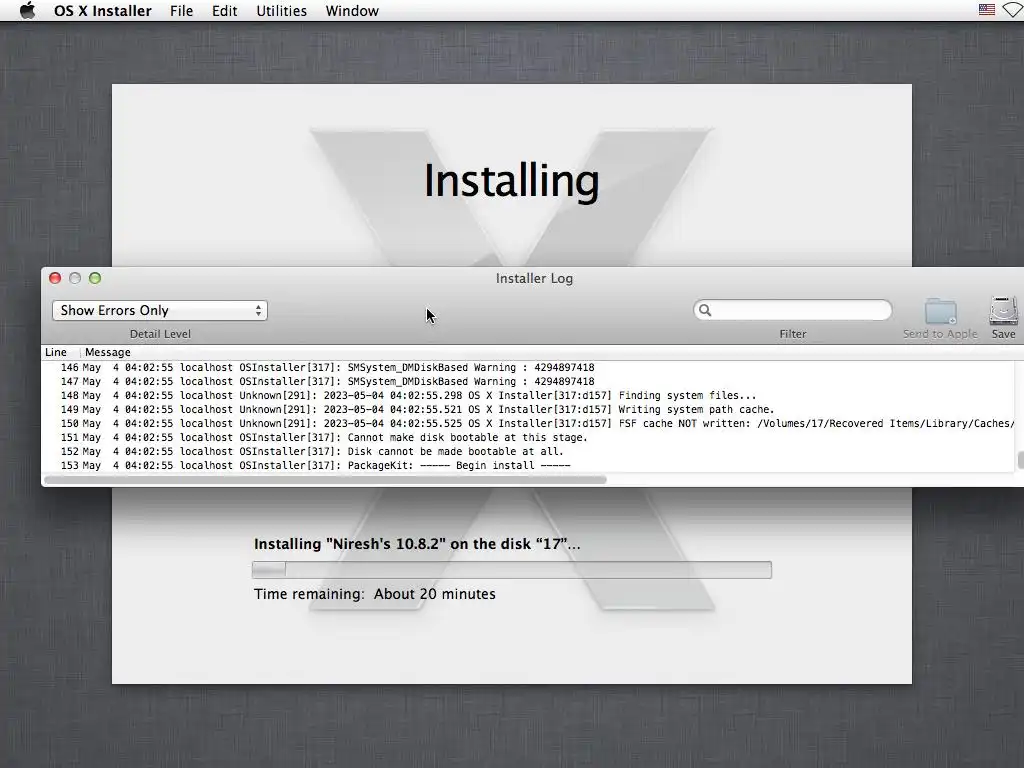Screen dimensions: 1024x768
Task: Open the Utilities menu
Action: pyautogui.click(x=281, y=11)
